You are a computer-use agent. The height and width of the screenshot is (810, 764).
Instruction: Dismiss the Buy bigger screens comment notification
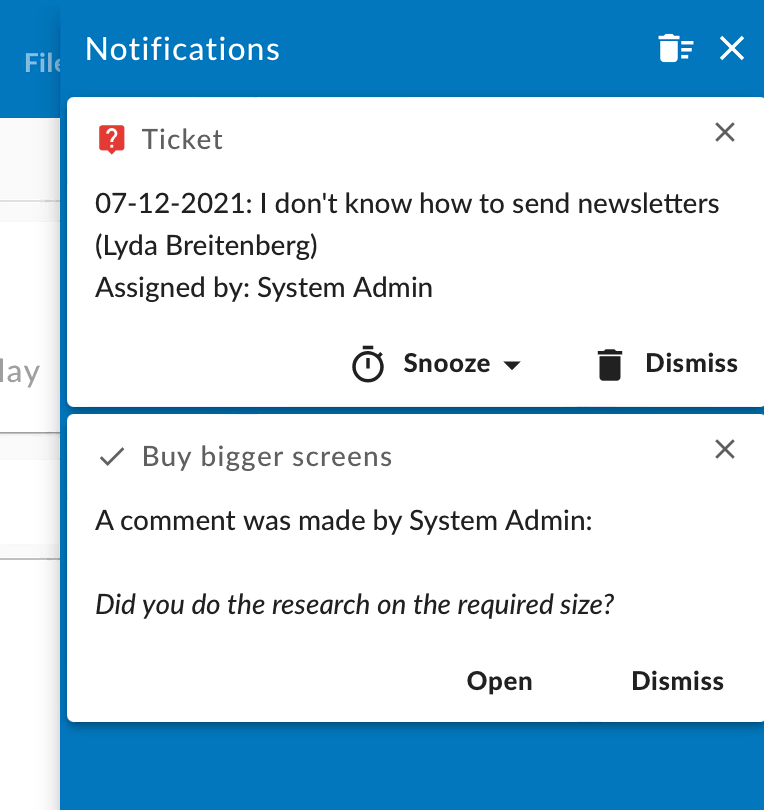[x=677, y=681]
